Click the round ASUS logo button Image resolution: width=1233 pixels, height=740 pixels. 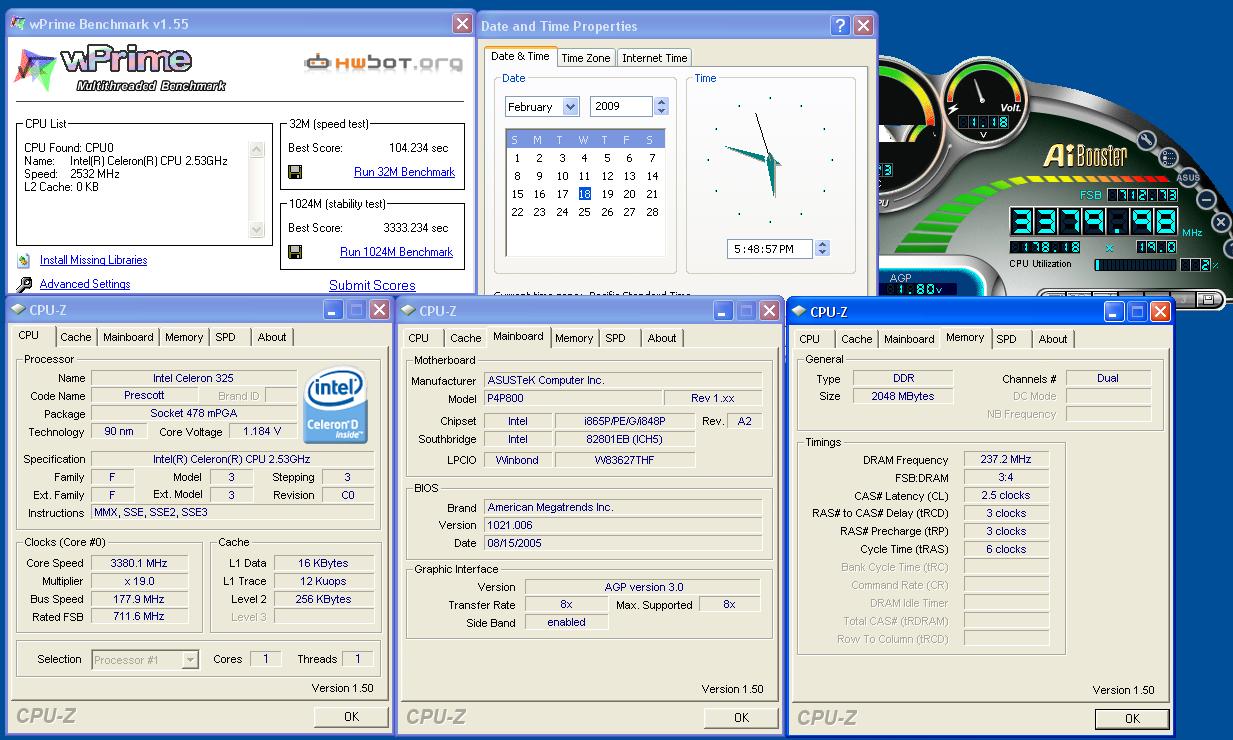click(x=1187, y=177)
